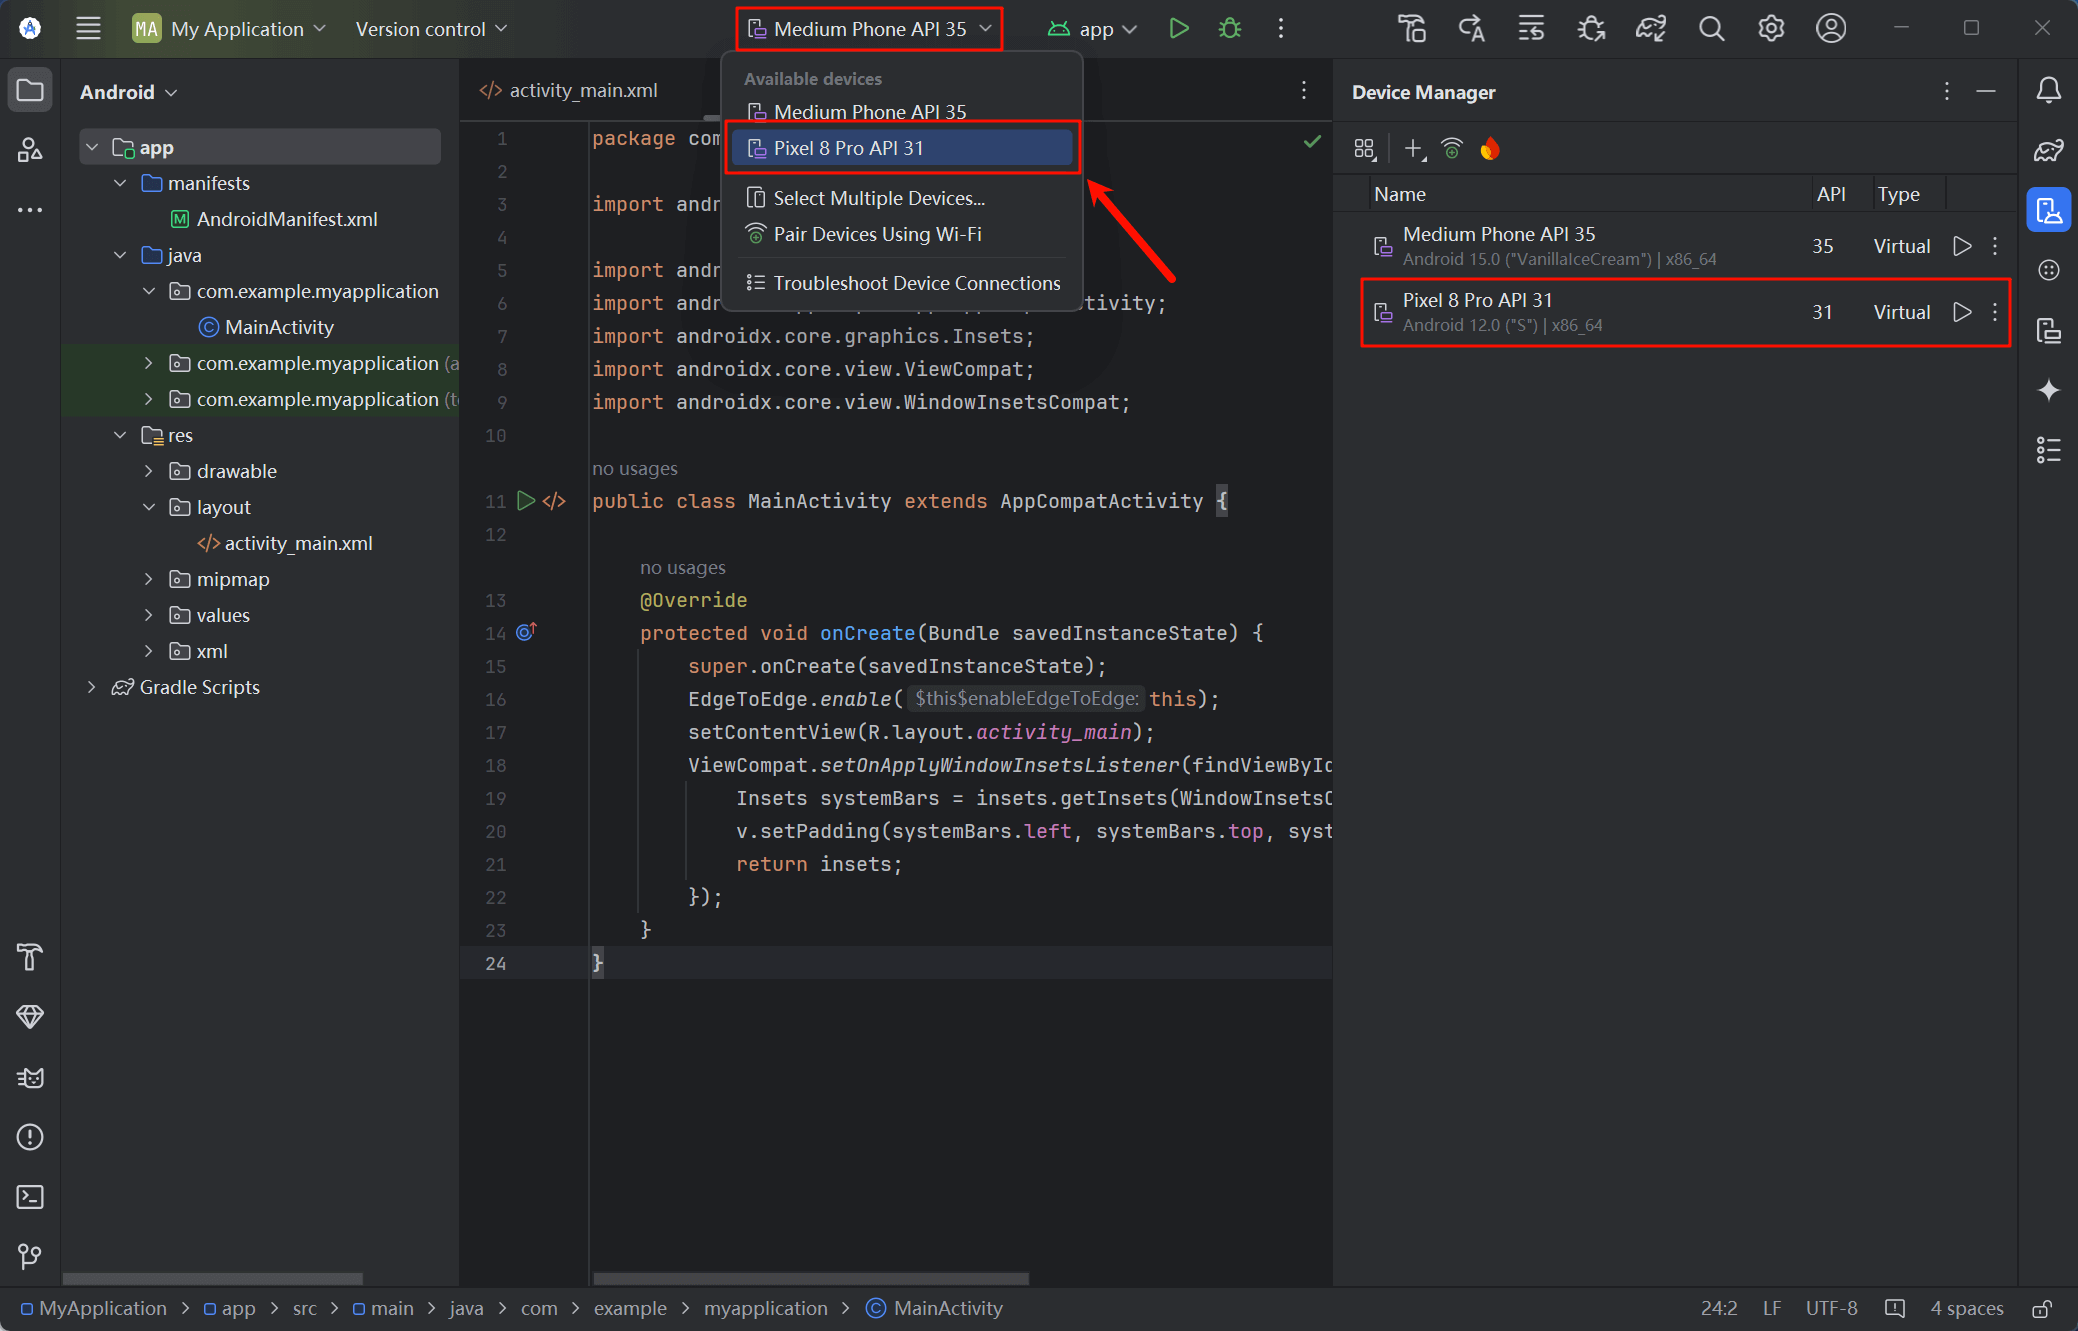The width and height of the screenshot is (2078, 1331).
Task: Open the Build hammer tool window
Action: point(30,957)
